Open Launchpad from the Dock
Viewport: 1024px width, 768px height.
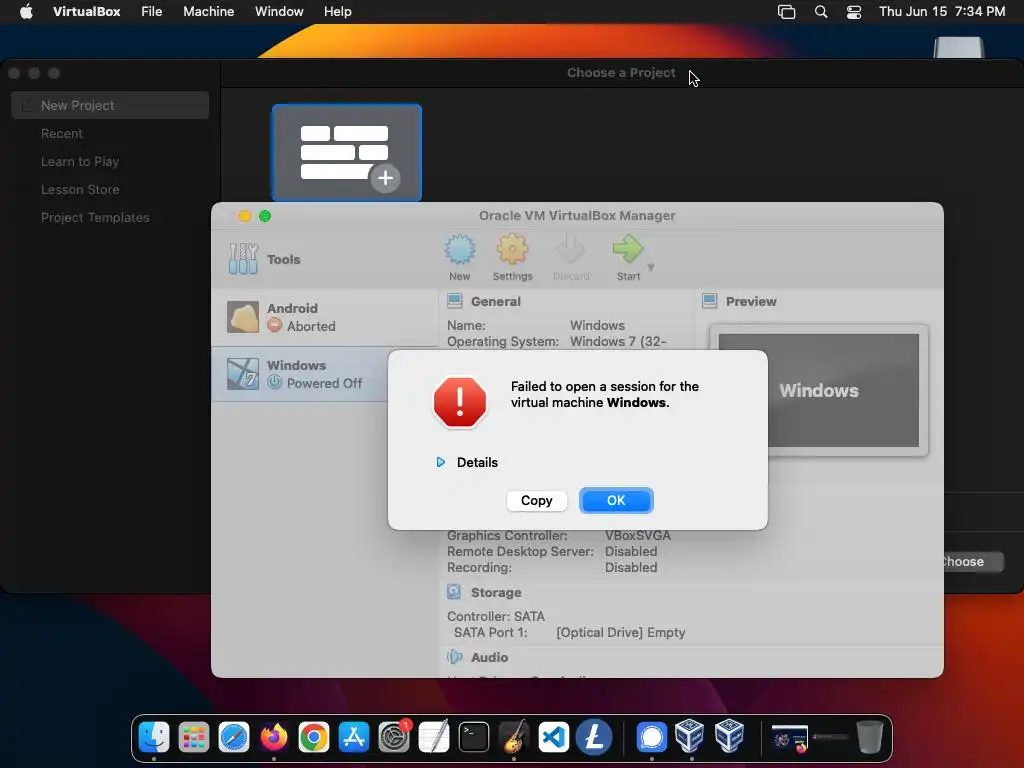(194, 737)
